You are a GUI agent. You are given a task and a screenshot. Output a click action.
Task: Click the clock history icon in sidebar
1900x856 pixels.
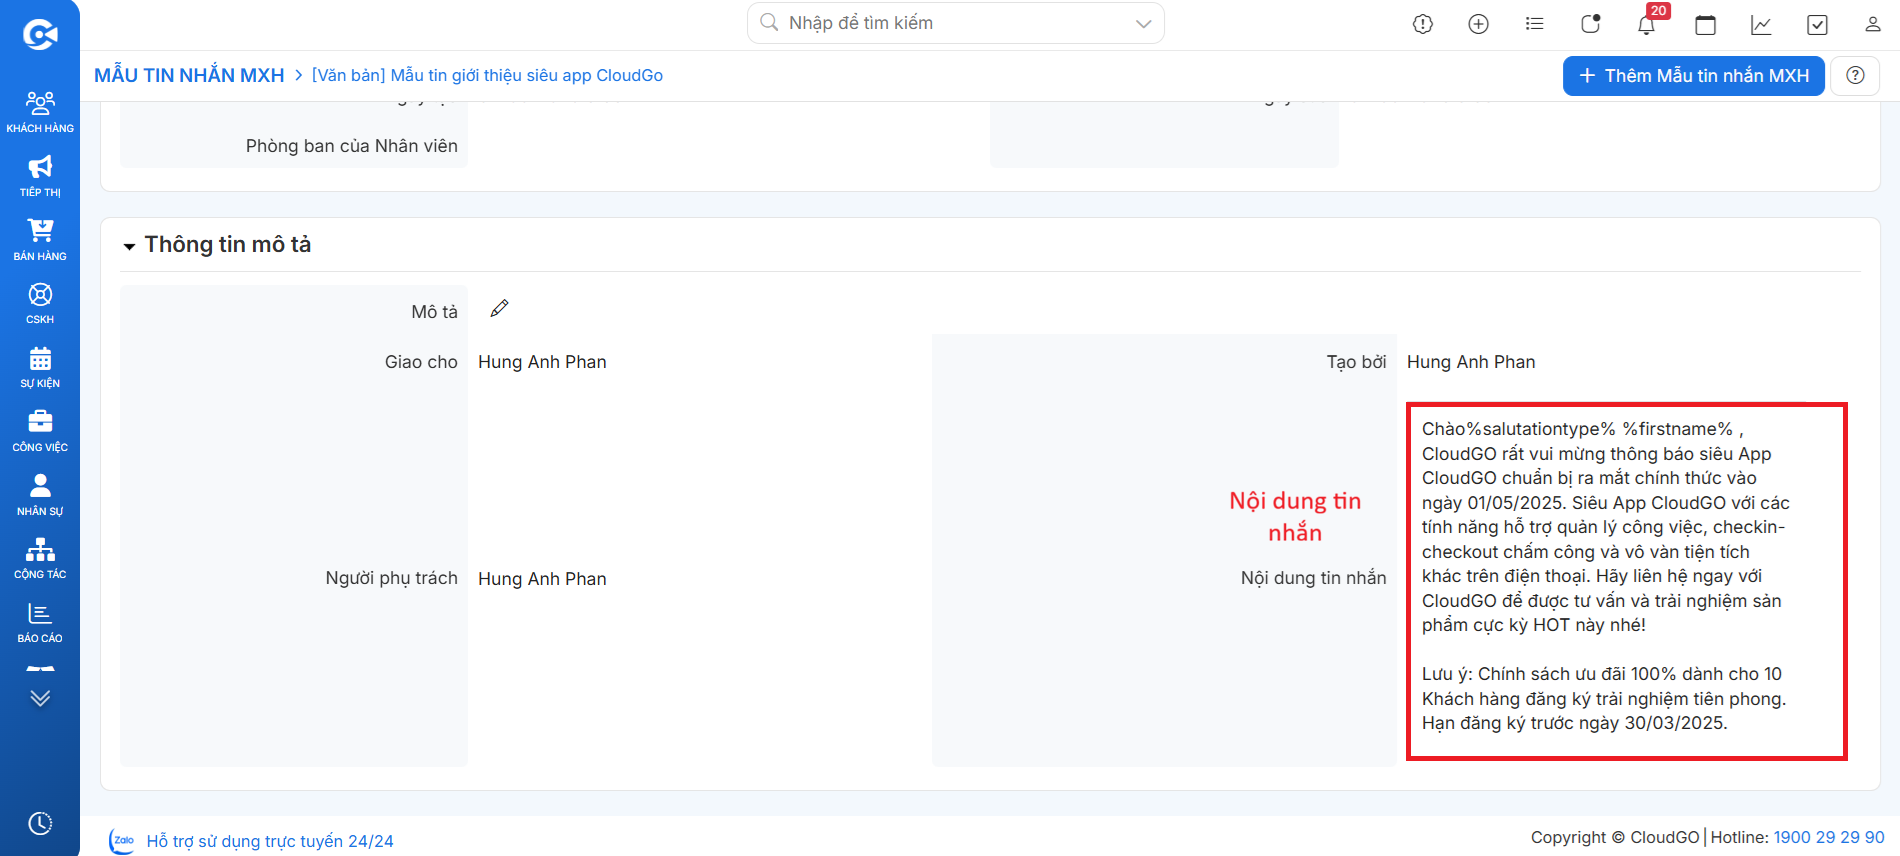[40, 823]
